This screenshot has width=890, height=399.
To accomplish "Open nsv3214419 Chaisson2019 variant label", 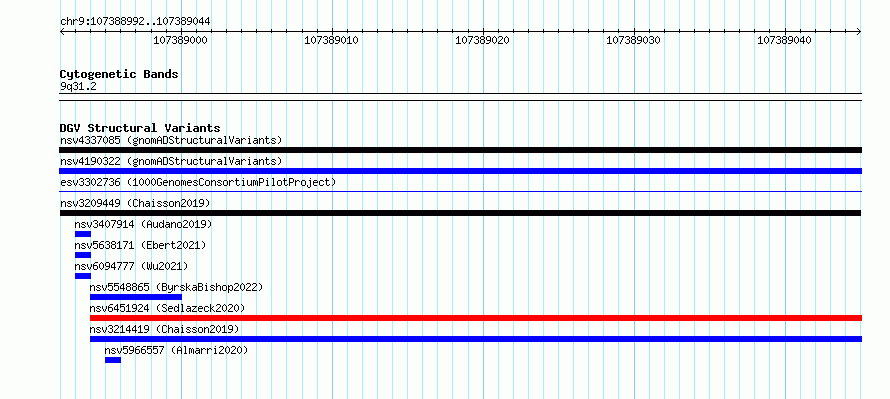I will pyautogui.click(x=165, y=329).
